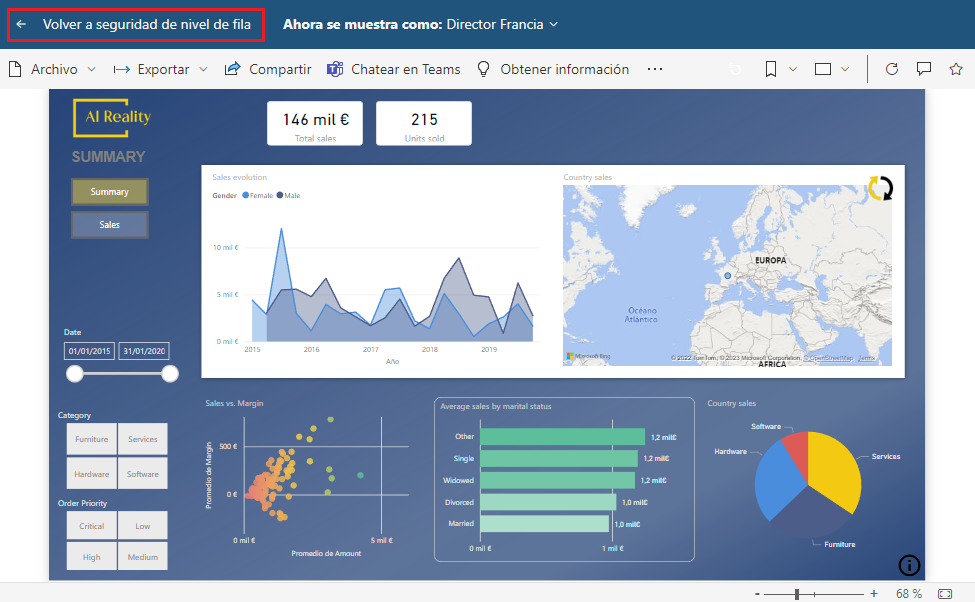Toggle the Critical order priority filter

pyautogui.click(x=92, y=526)
